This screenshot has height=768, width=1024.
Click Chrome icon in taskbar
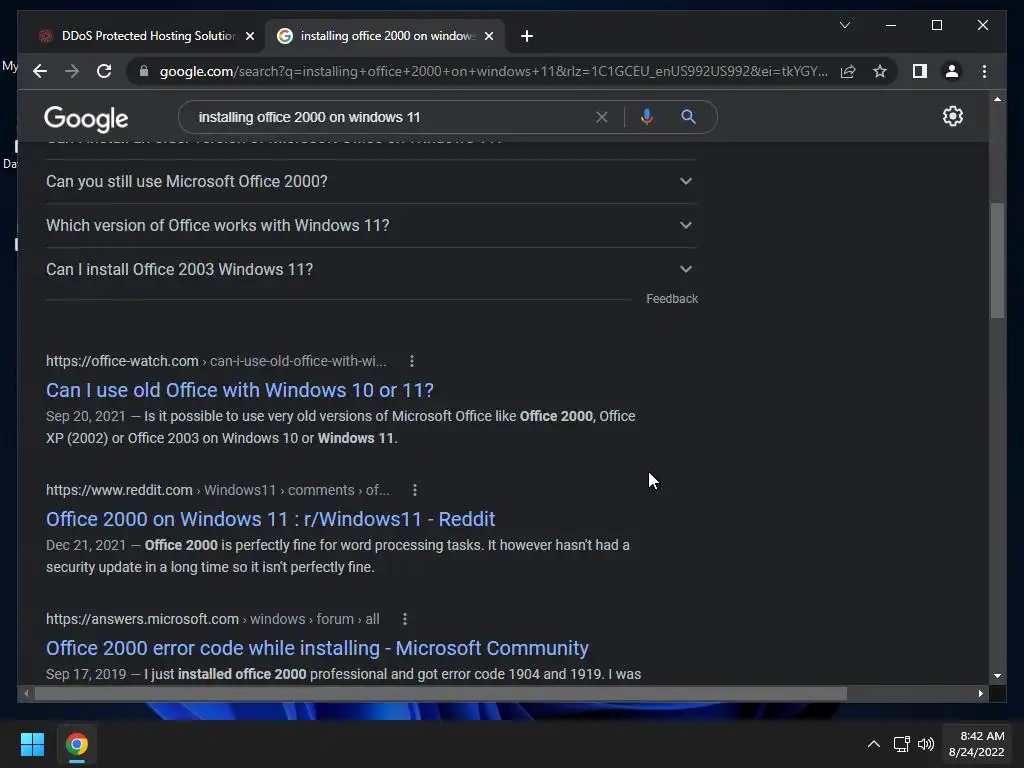click(76, 744)
